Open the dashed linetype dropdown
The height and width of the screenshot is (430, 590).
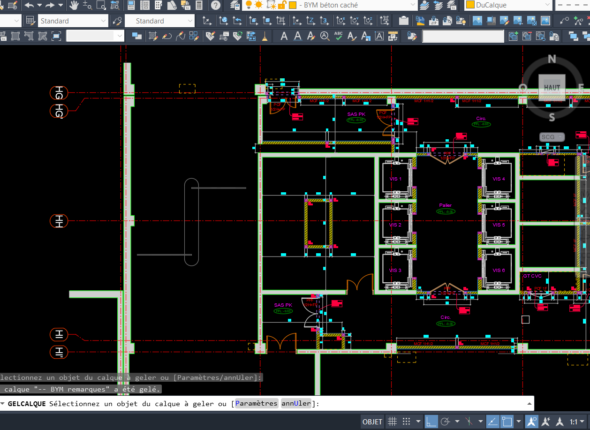pos(573,5)
